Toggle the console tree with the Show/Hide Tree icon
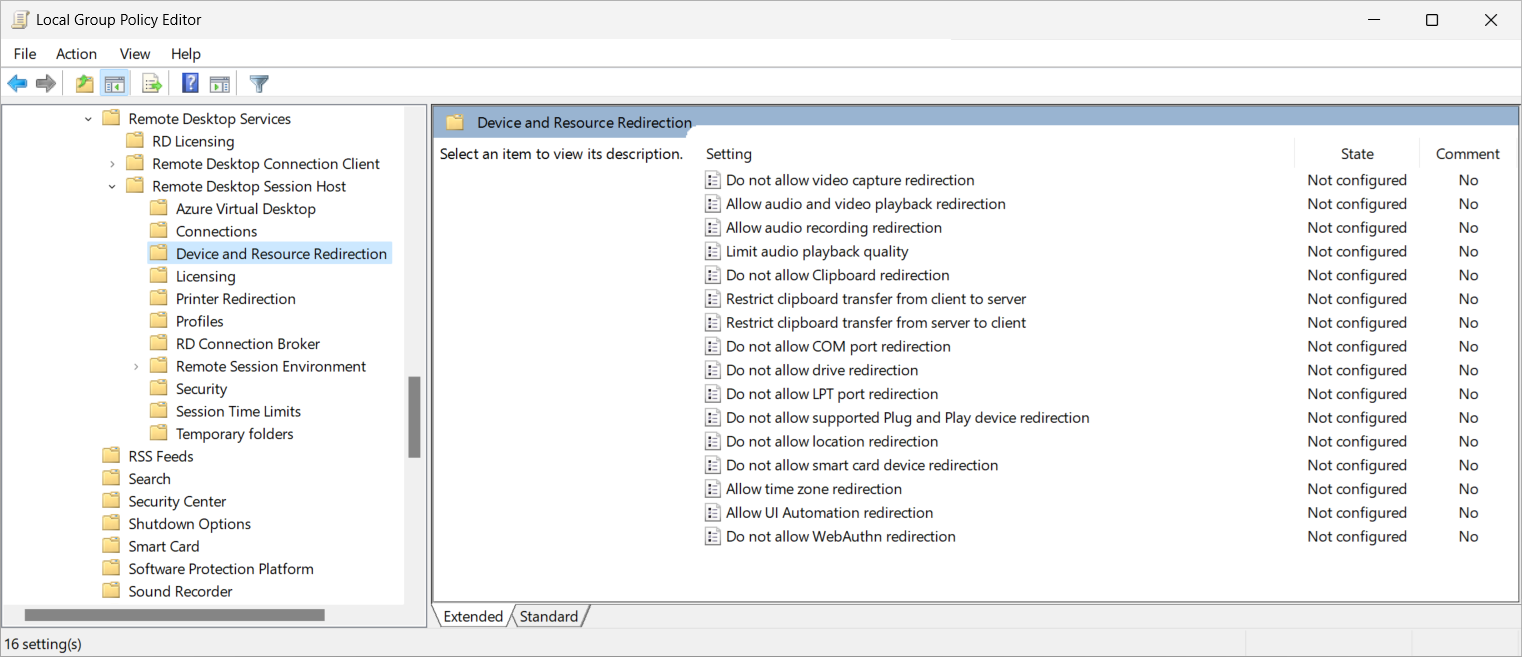1522x662 pixels. pyautogui.click(x=115, y=83)
